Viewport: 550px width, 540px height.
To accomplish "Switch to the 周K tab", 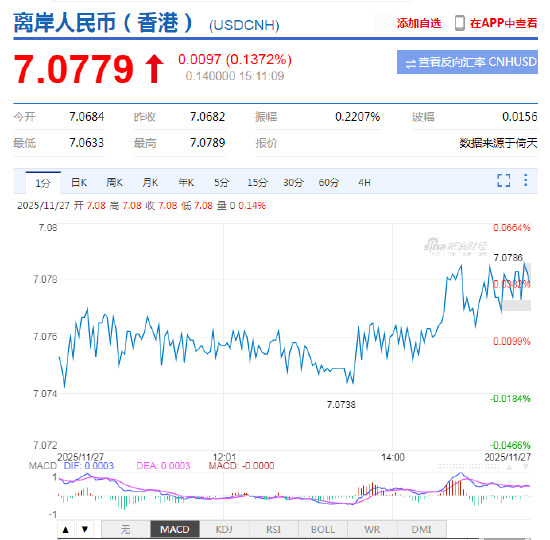I will (x=114, y=182).
